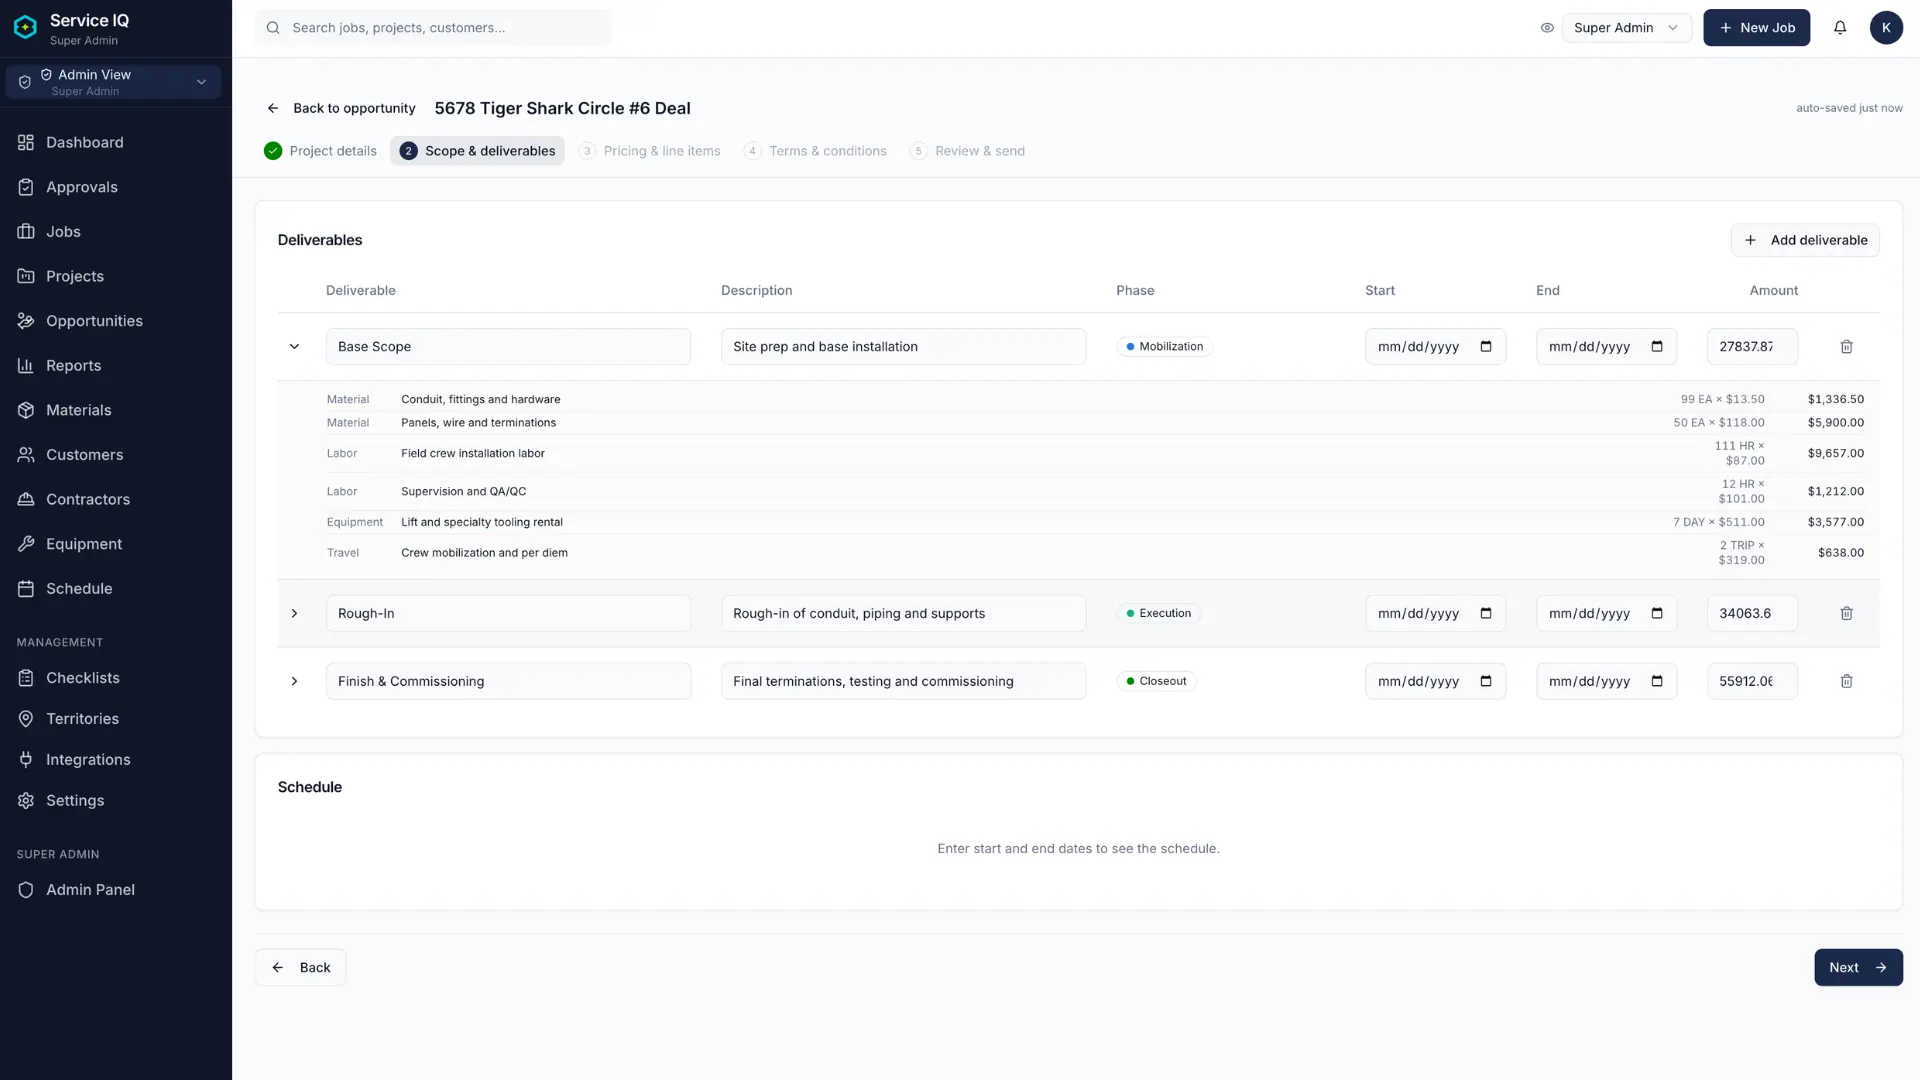Expand the Rough-In row

click(x=294, y=613)
